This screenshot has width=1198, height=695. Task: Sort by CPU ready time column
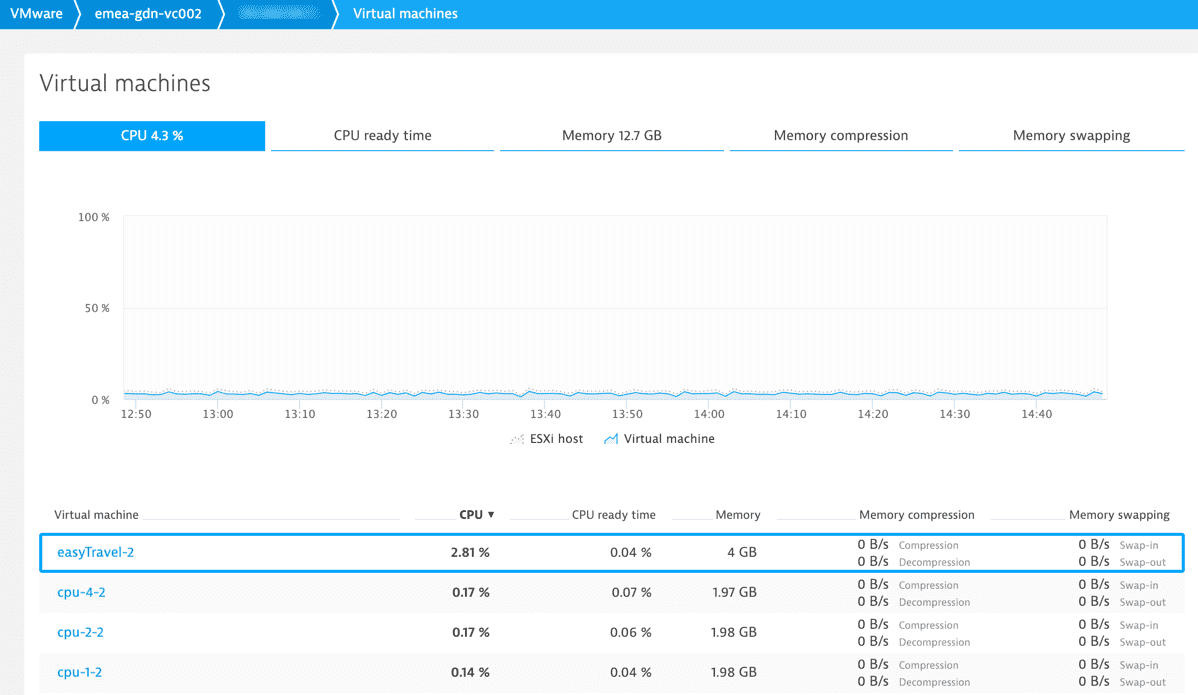(x=613, y=515)
